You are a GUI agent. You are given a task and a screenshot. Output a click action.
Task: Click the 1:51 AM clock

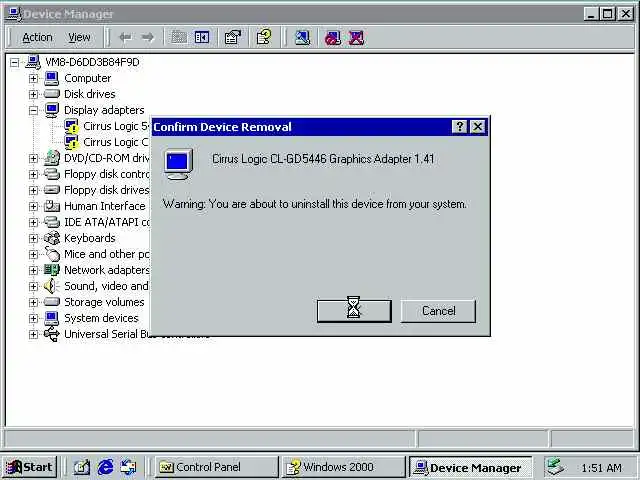click(602, 468)
